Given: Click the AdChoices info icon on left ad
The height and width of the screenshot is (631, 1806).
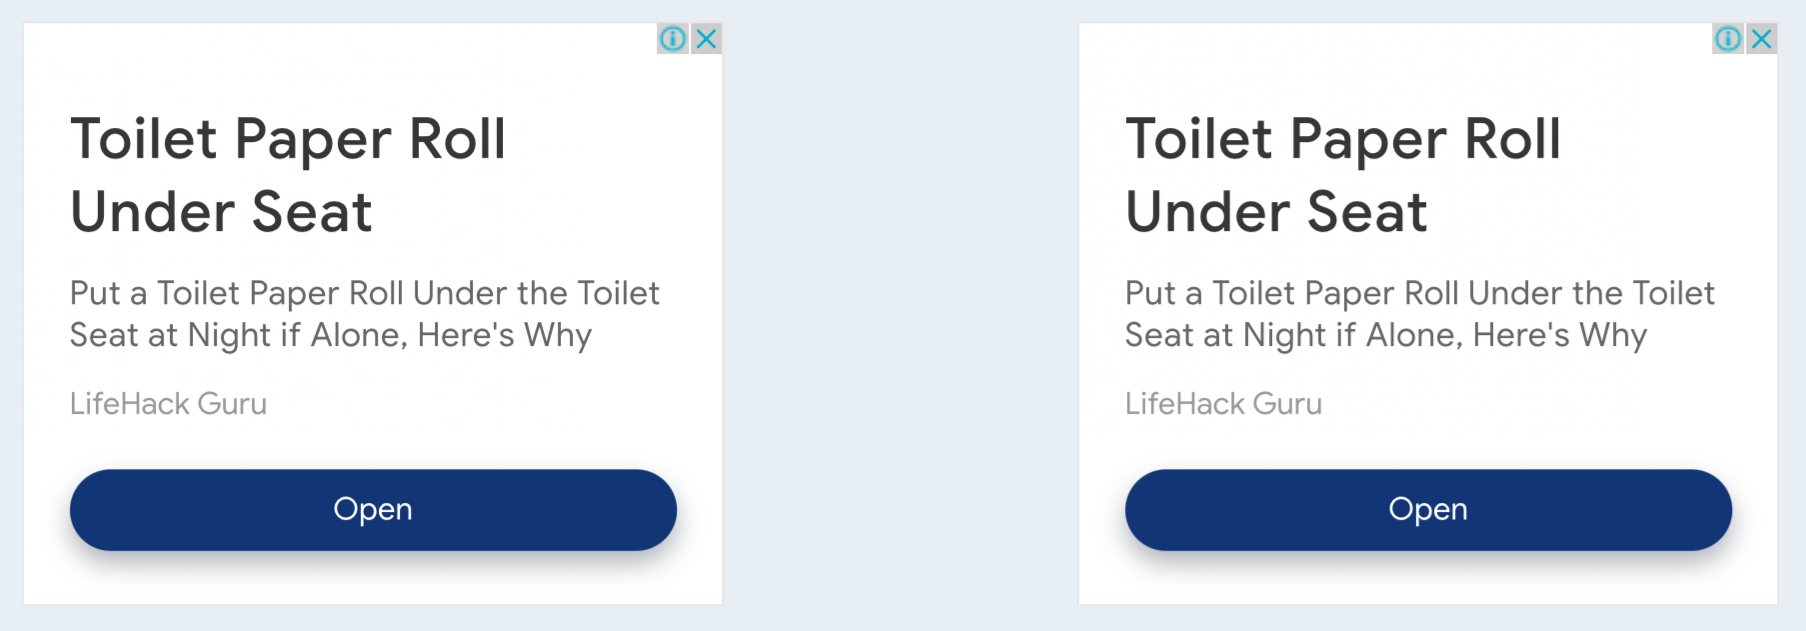Looking at the screenshot, I should pyautogui.click(x=673, y=39).
